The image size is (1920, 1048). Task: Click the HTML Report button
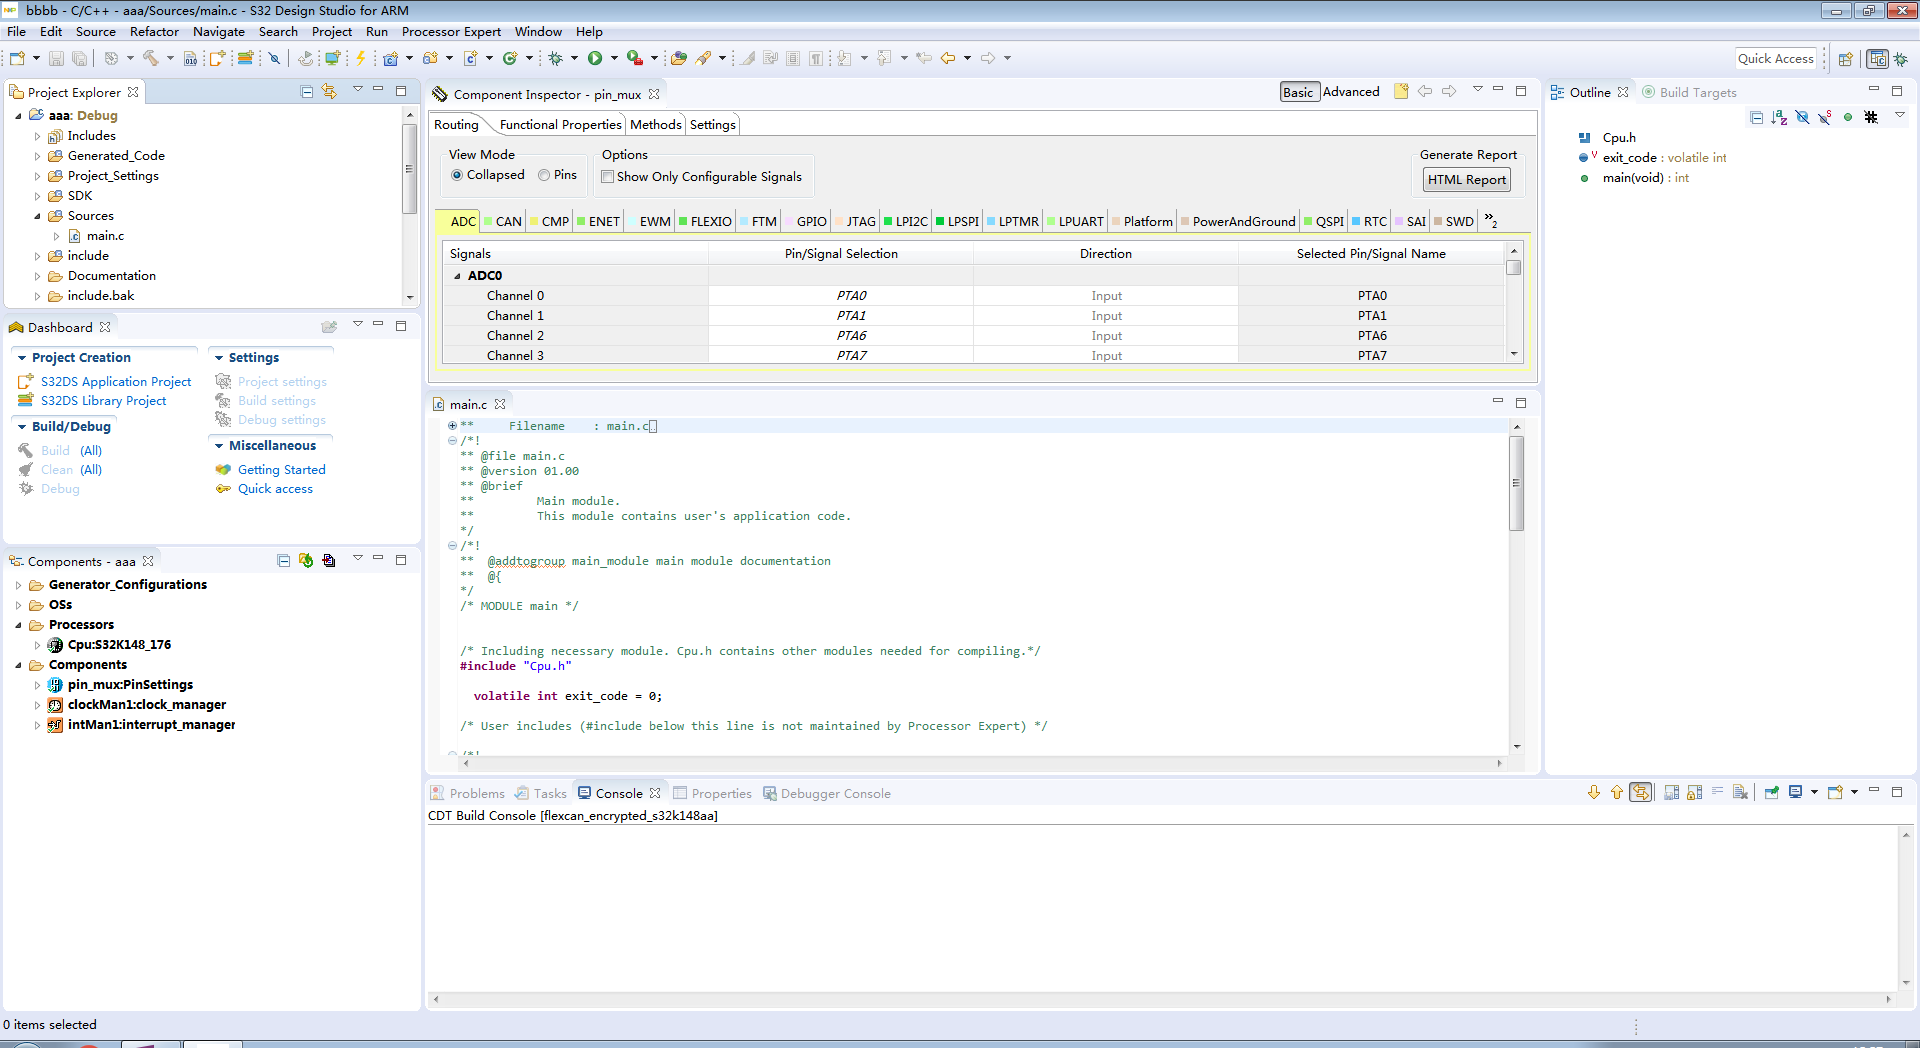coord(1466,180)
